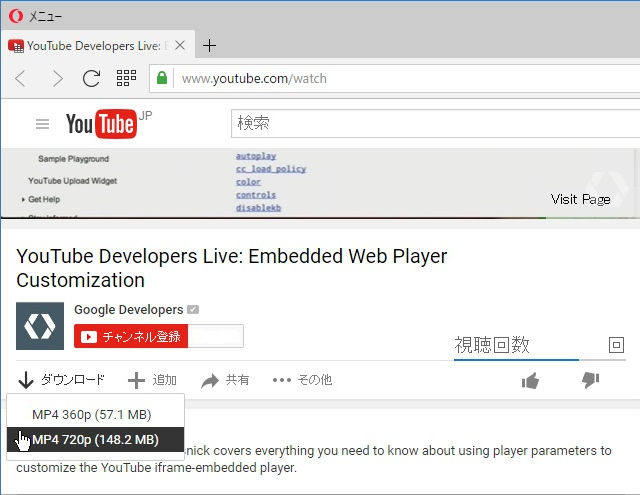Open Speed Dial grid icon

(x=127, y=78)
